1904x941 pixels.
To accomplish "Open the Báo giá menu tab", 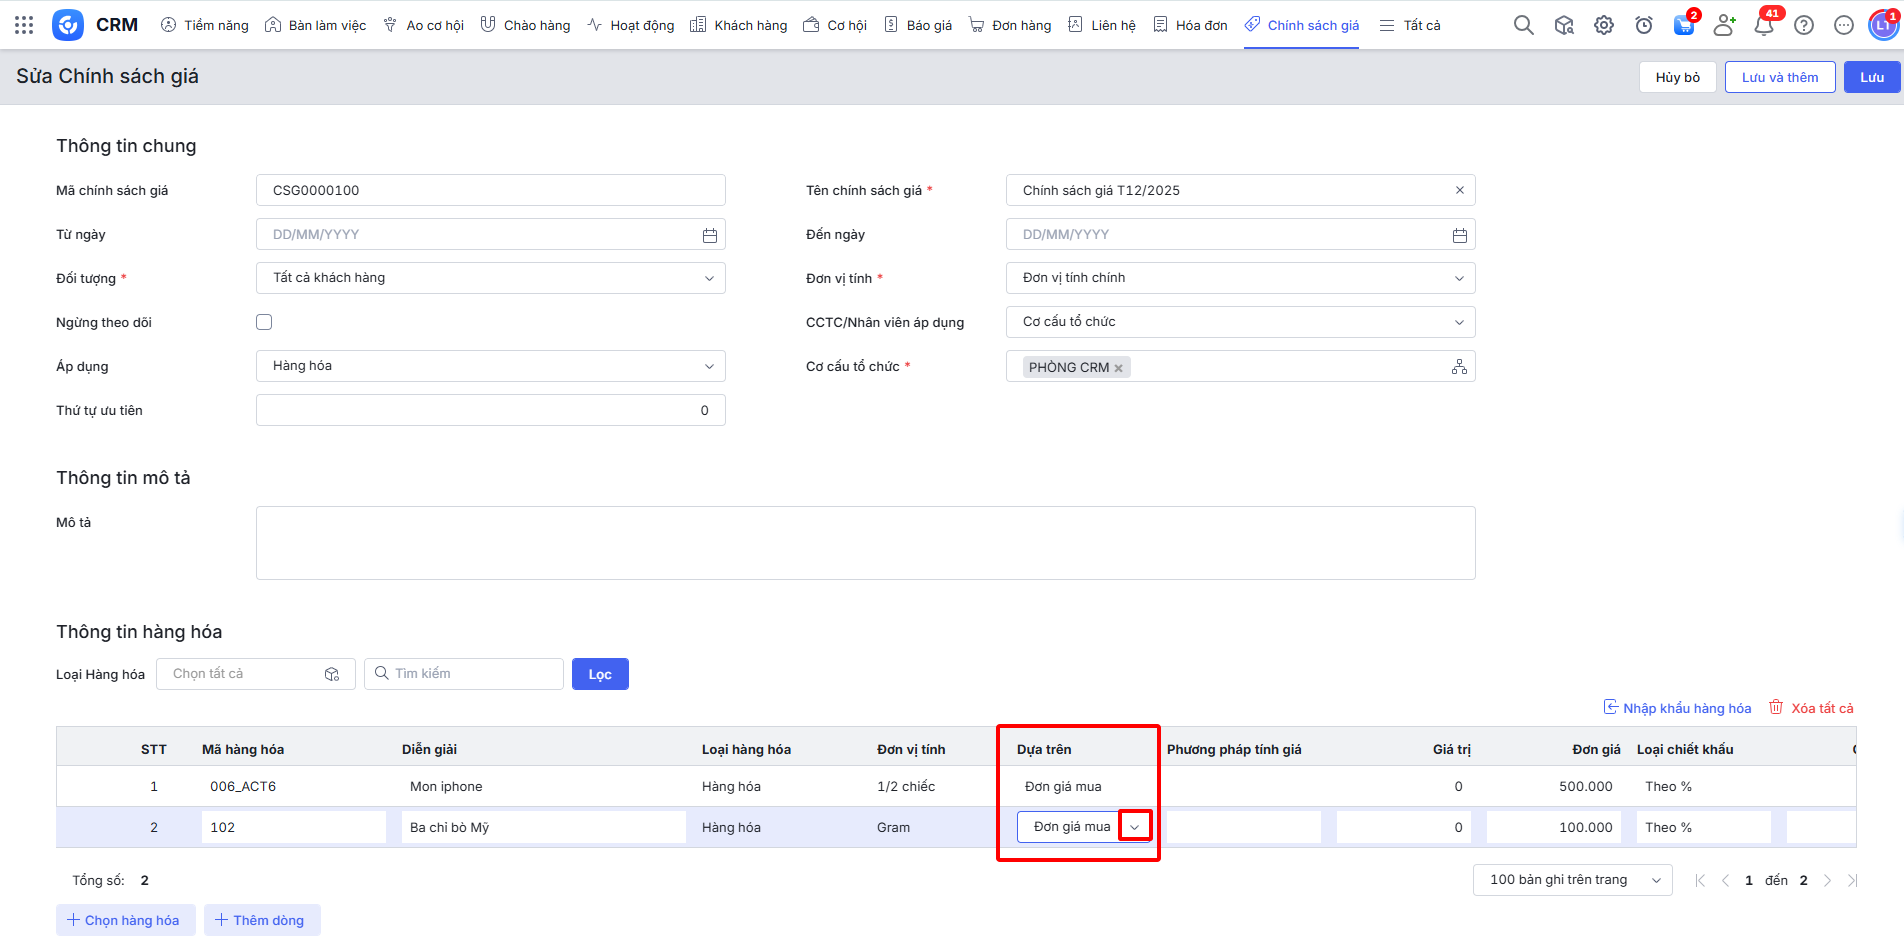I will click(918, 25).
